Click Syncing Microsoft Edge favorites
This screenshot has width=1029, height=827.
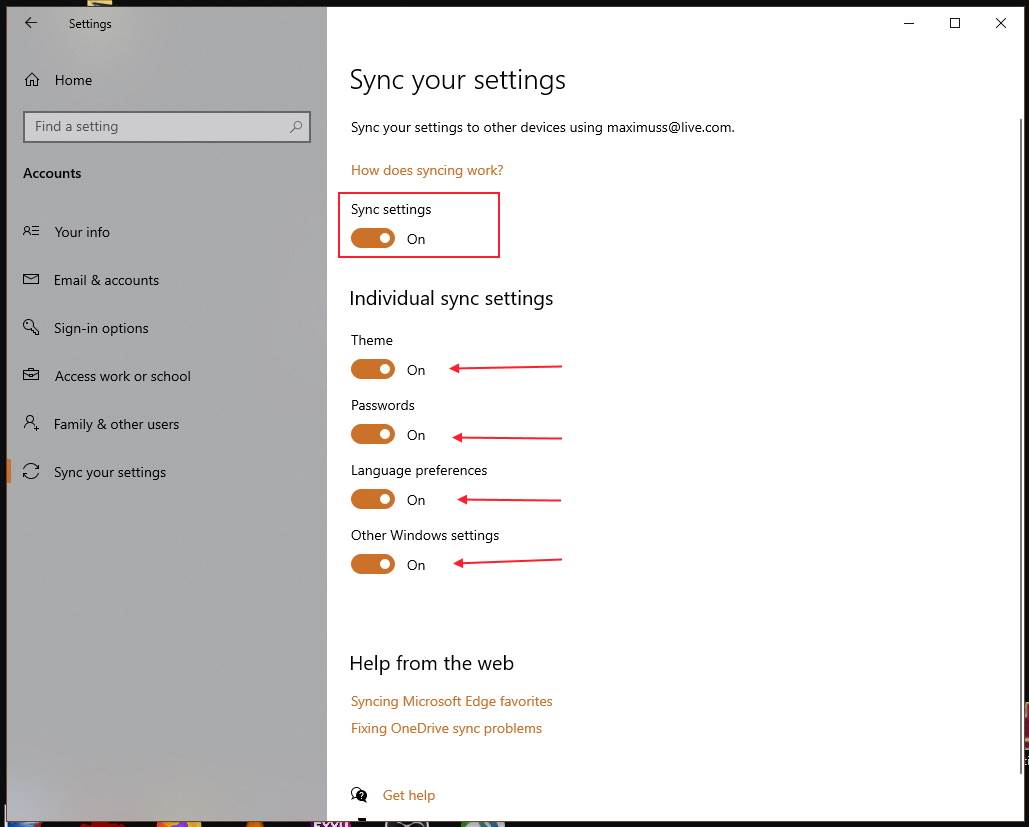tap(451, 701)
